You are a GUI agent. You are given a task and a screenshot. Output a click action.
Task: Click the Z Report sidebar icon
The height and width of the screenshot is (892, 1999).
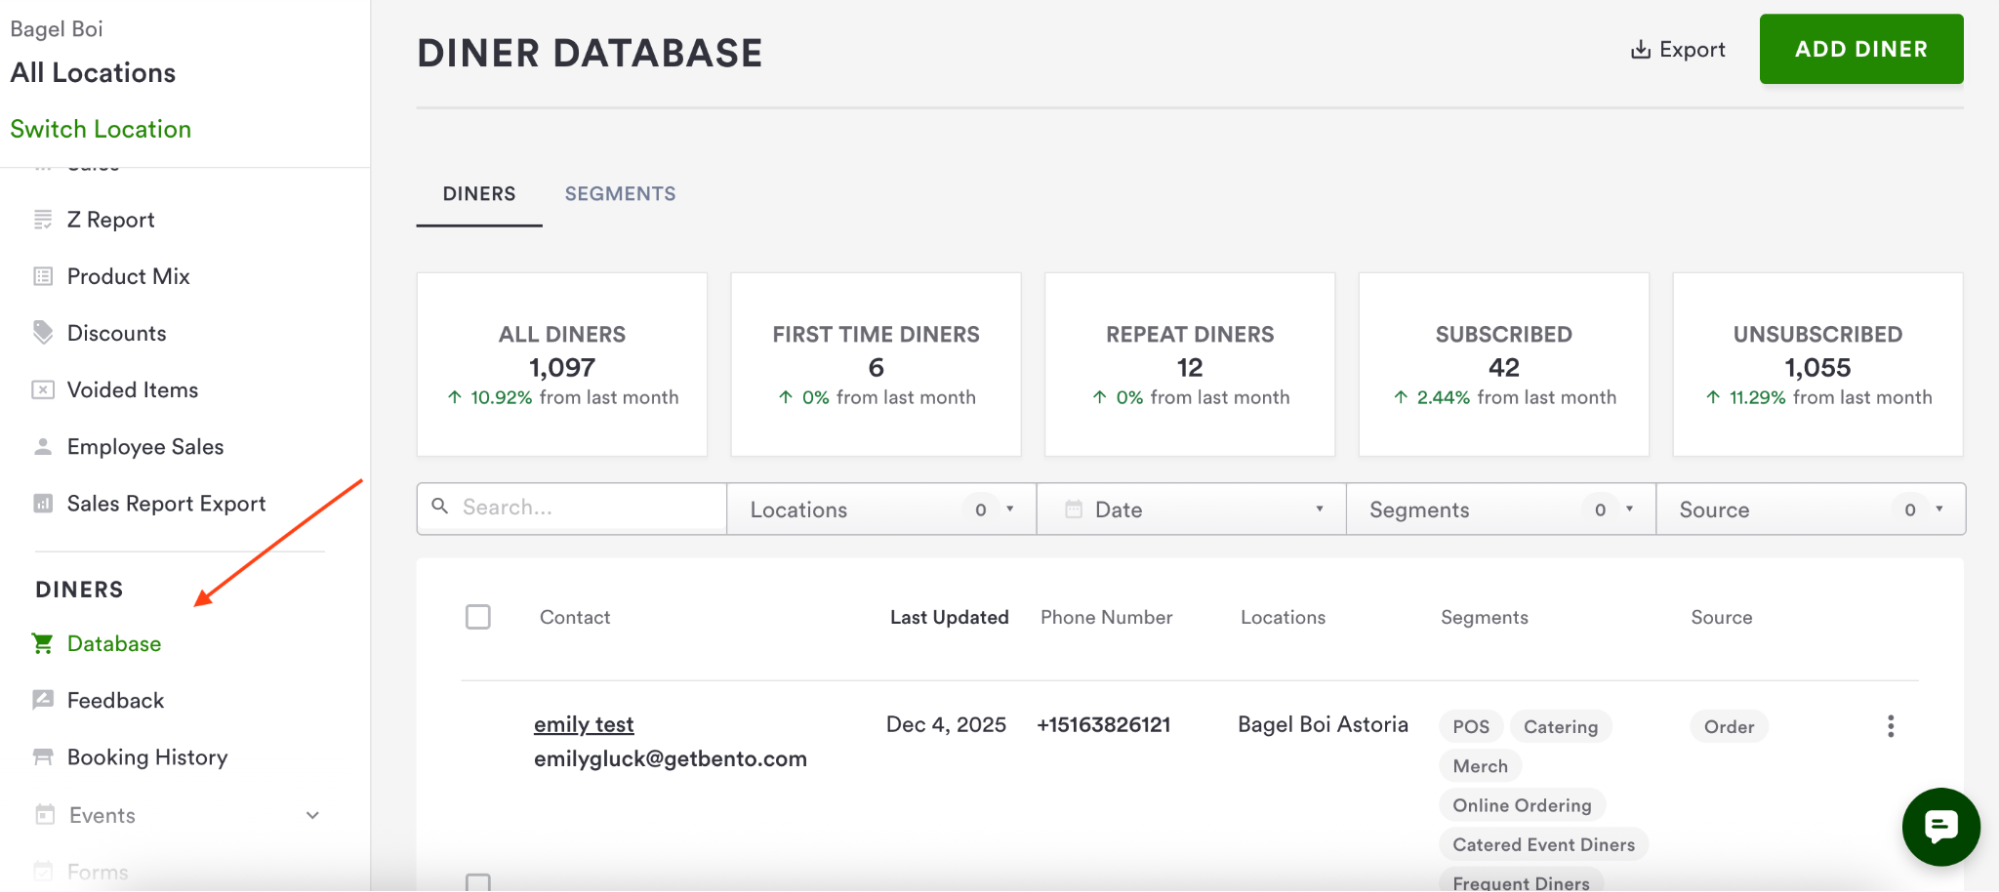[x=43, y=220]
